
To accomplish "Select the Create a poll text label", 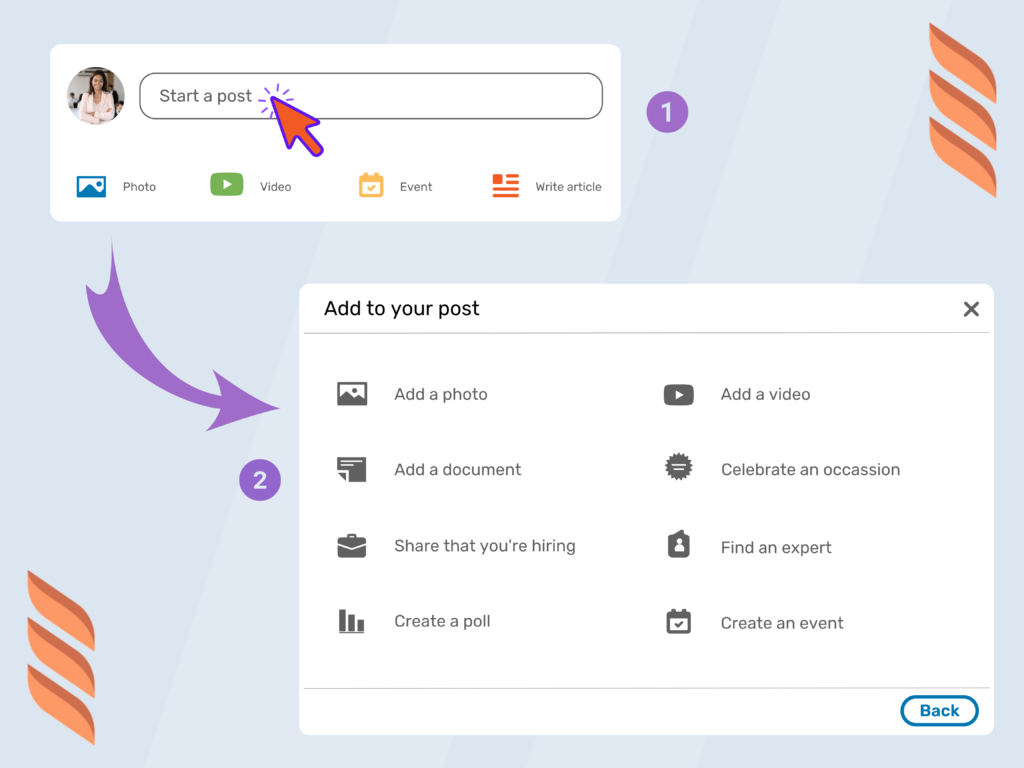I will pyautogui.click(x=442, y=621).
